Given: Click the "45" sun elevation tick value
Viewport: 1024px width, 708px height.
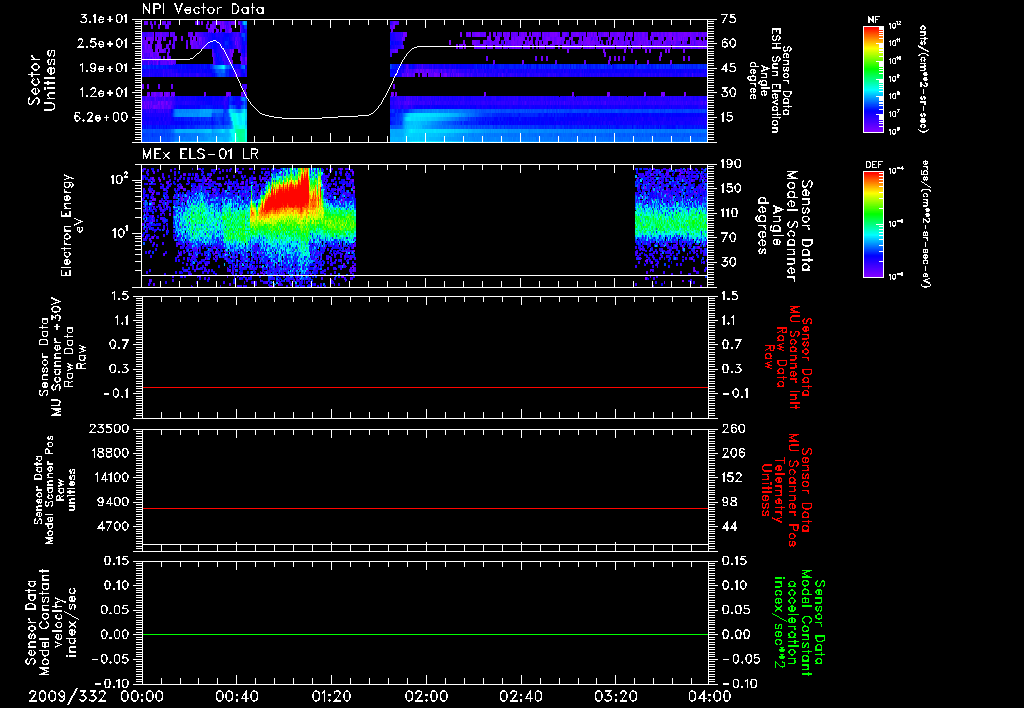Looking at the screenshot, I should point(728,68).
